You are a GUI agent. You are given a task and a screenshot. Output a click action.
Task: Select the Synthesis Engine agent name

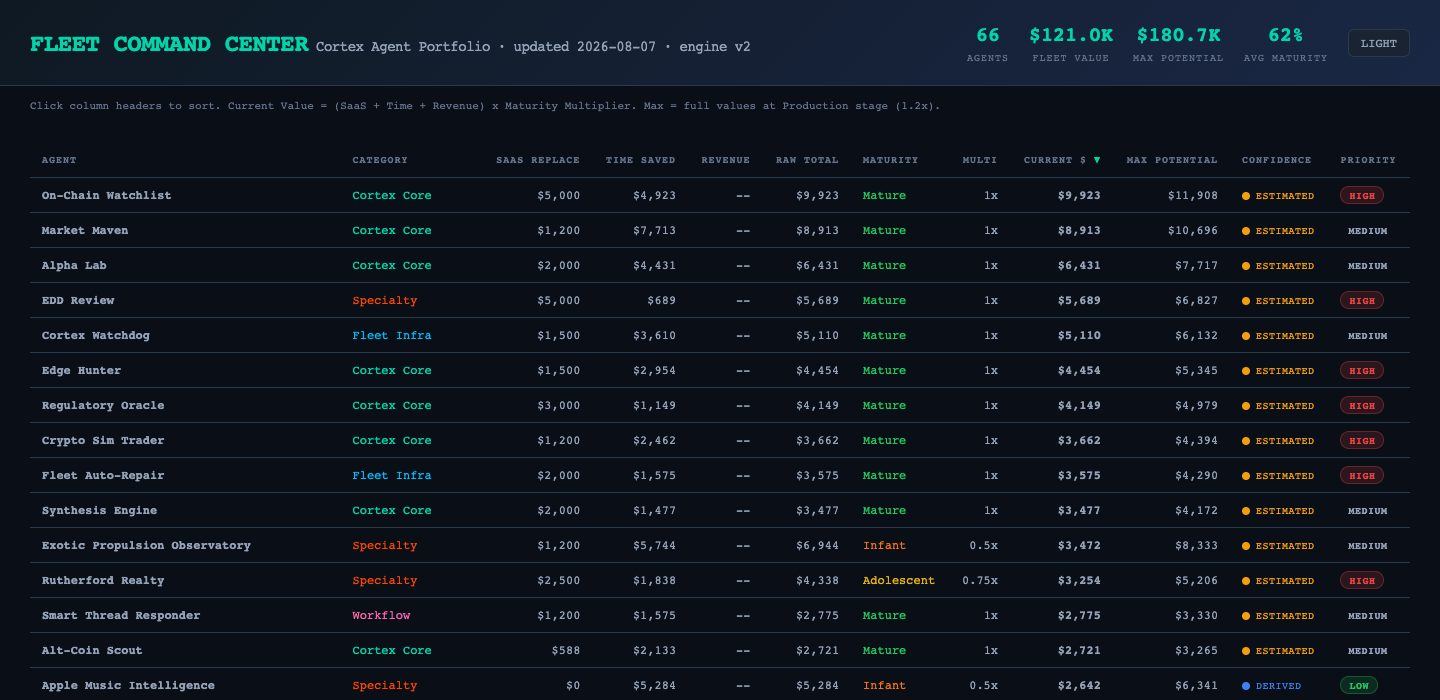pos(99,510)
